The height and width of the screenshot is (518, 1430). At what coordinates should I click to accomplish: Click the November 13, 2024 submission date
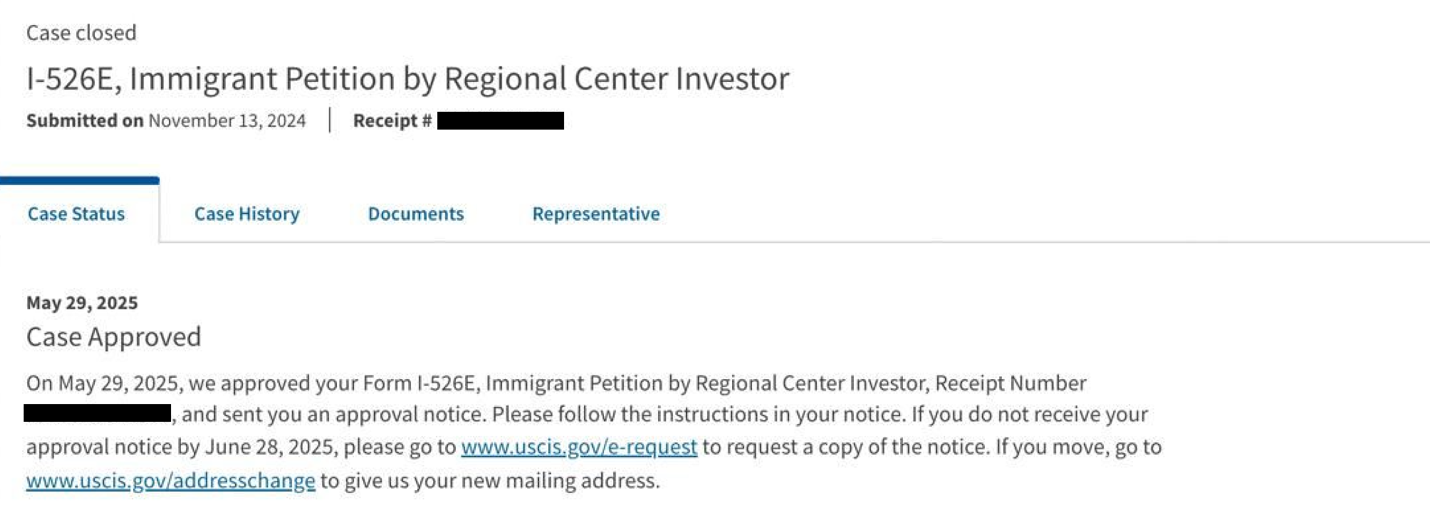point(227,121)
